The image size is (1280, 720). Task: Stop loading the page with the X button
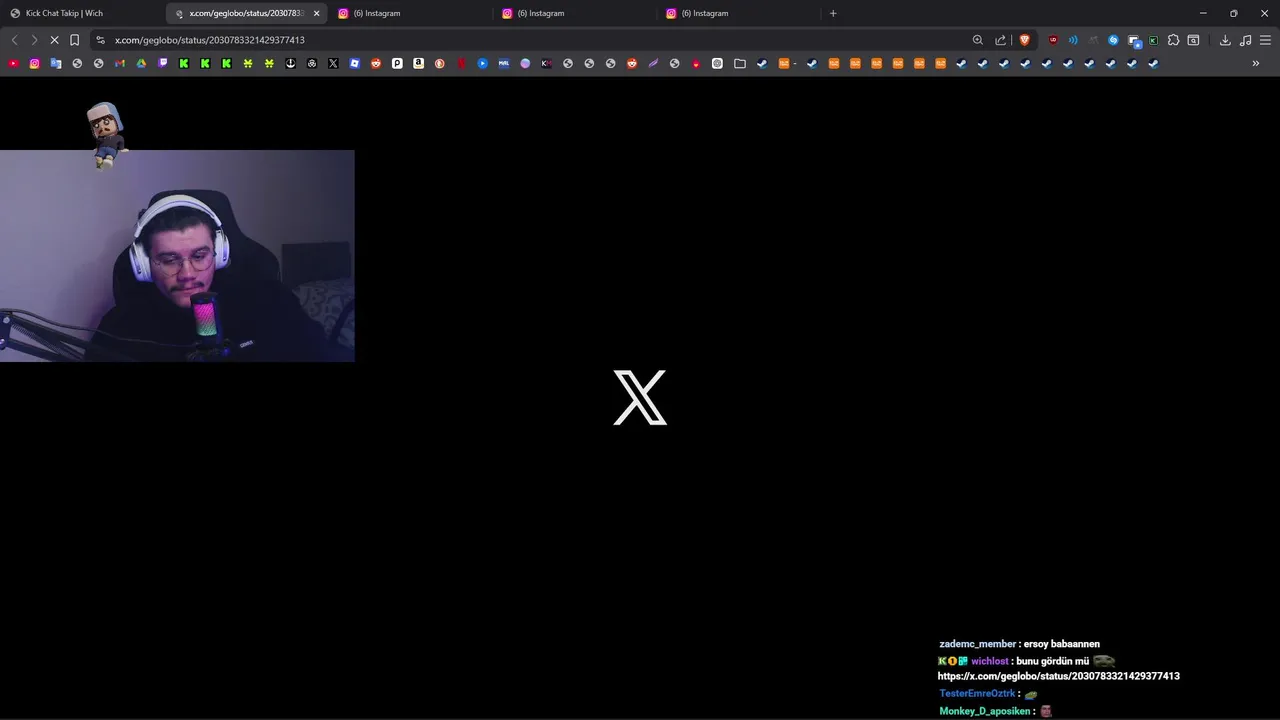(x=54, y=40)
